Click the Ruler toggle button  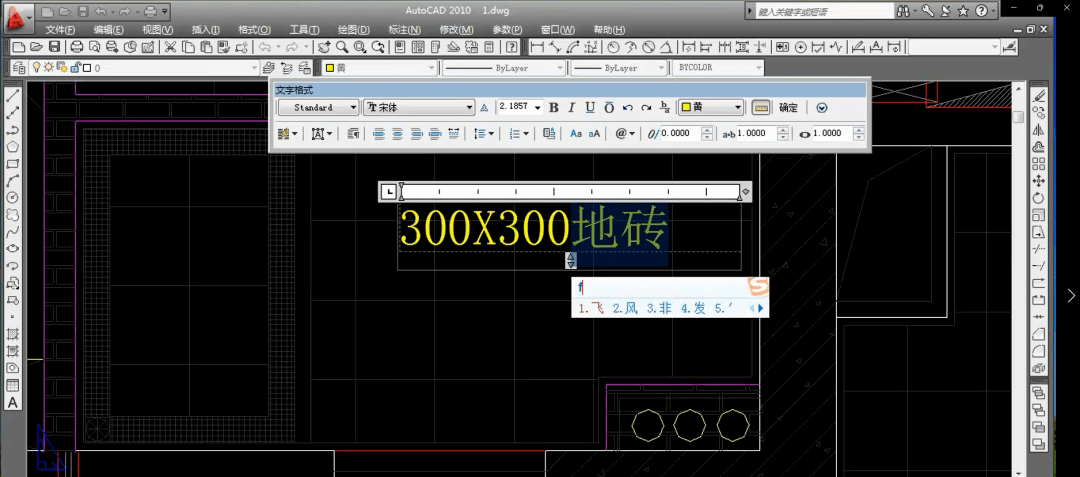coord(760,107)
